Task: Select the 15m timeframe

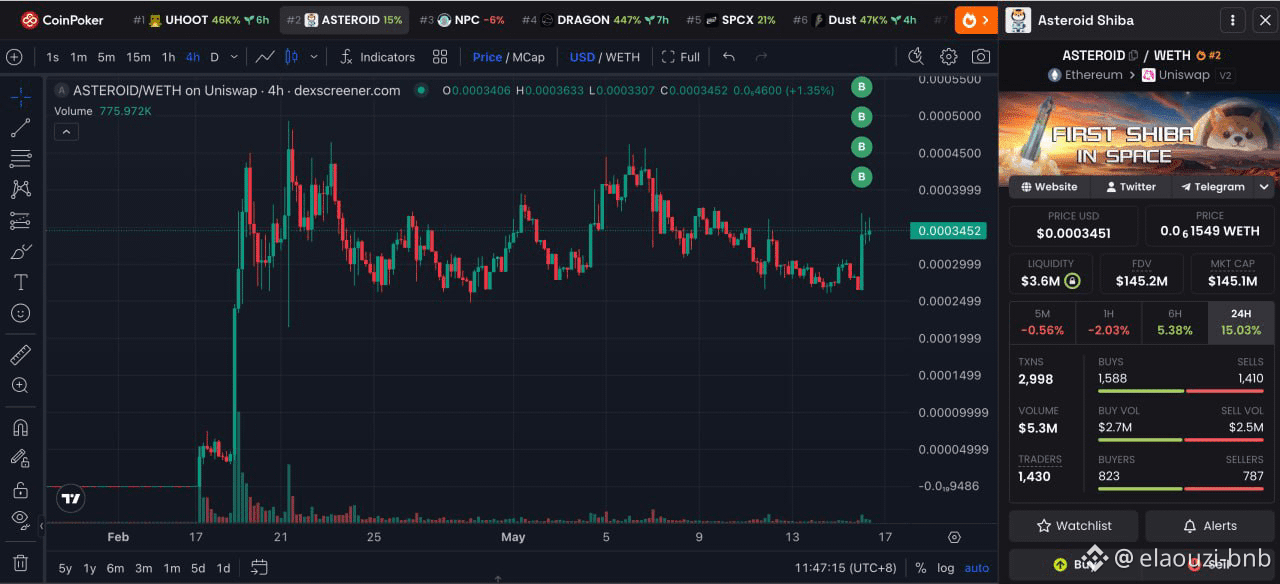Action: click(x=138, y=57)
